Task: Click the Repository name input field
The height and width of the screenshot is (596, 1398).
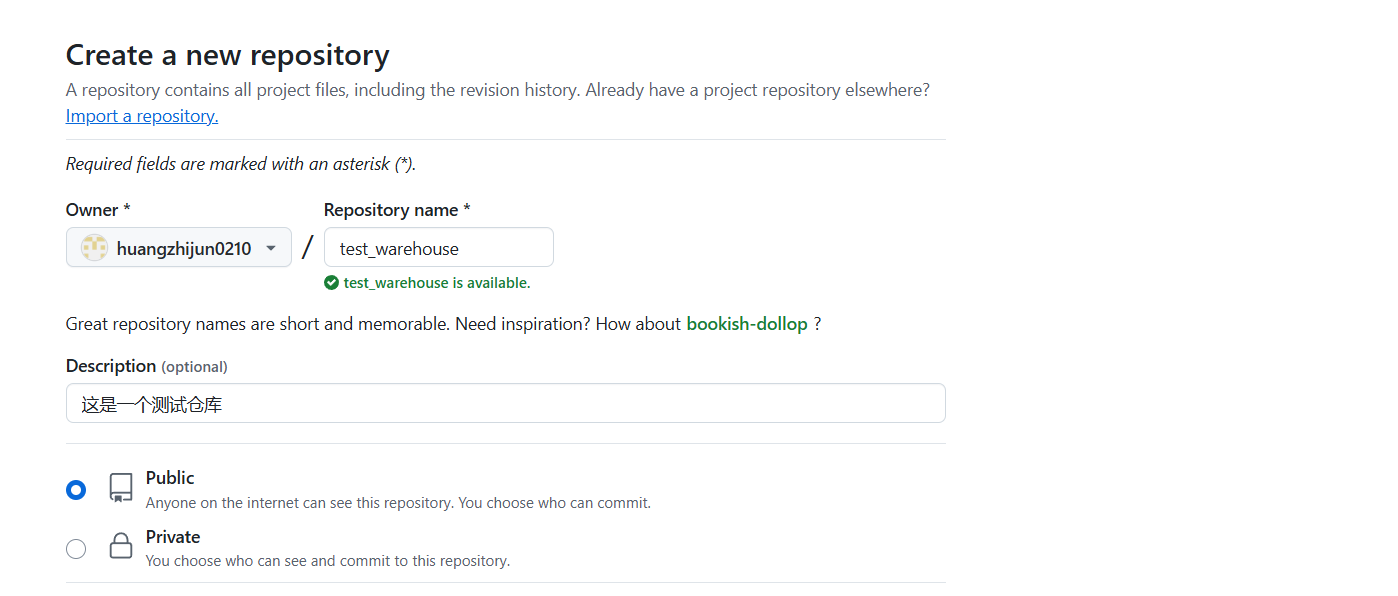Action: pyautogui.click(x=439, y=247)
